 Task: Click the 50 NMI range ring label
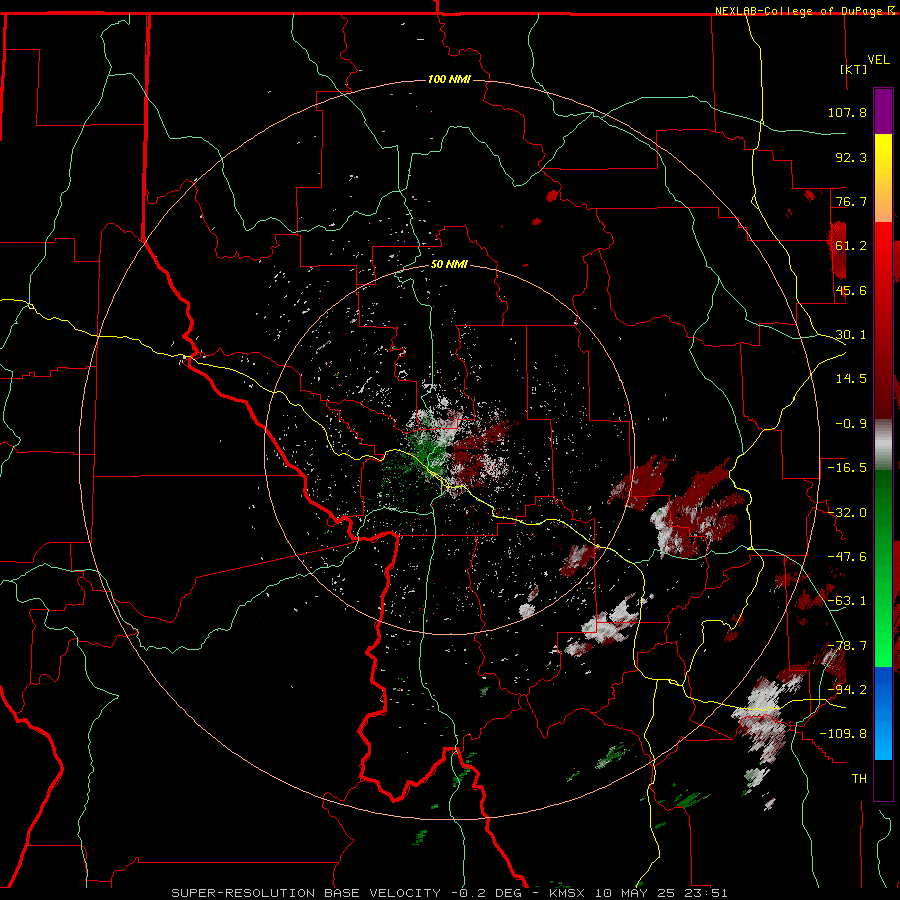click(449, 265)
